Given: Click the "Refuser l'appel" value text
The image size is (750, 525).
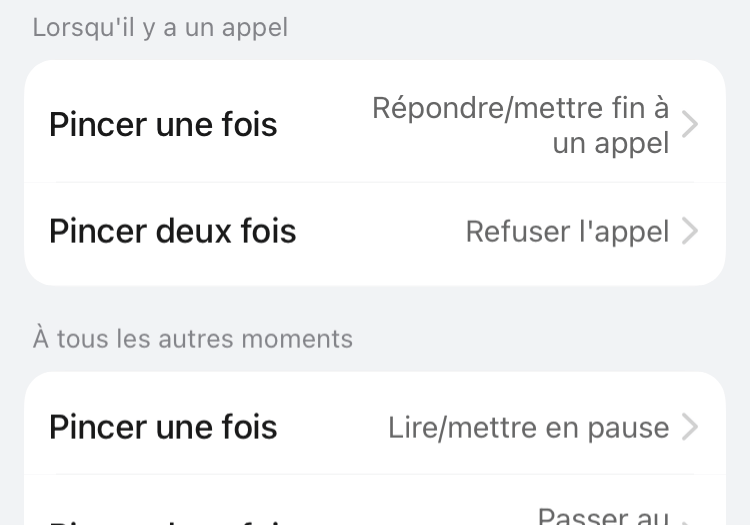Looking at the screenshot, I should tap(567, 232).
